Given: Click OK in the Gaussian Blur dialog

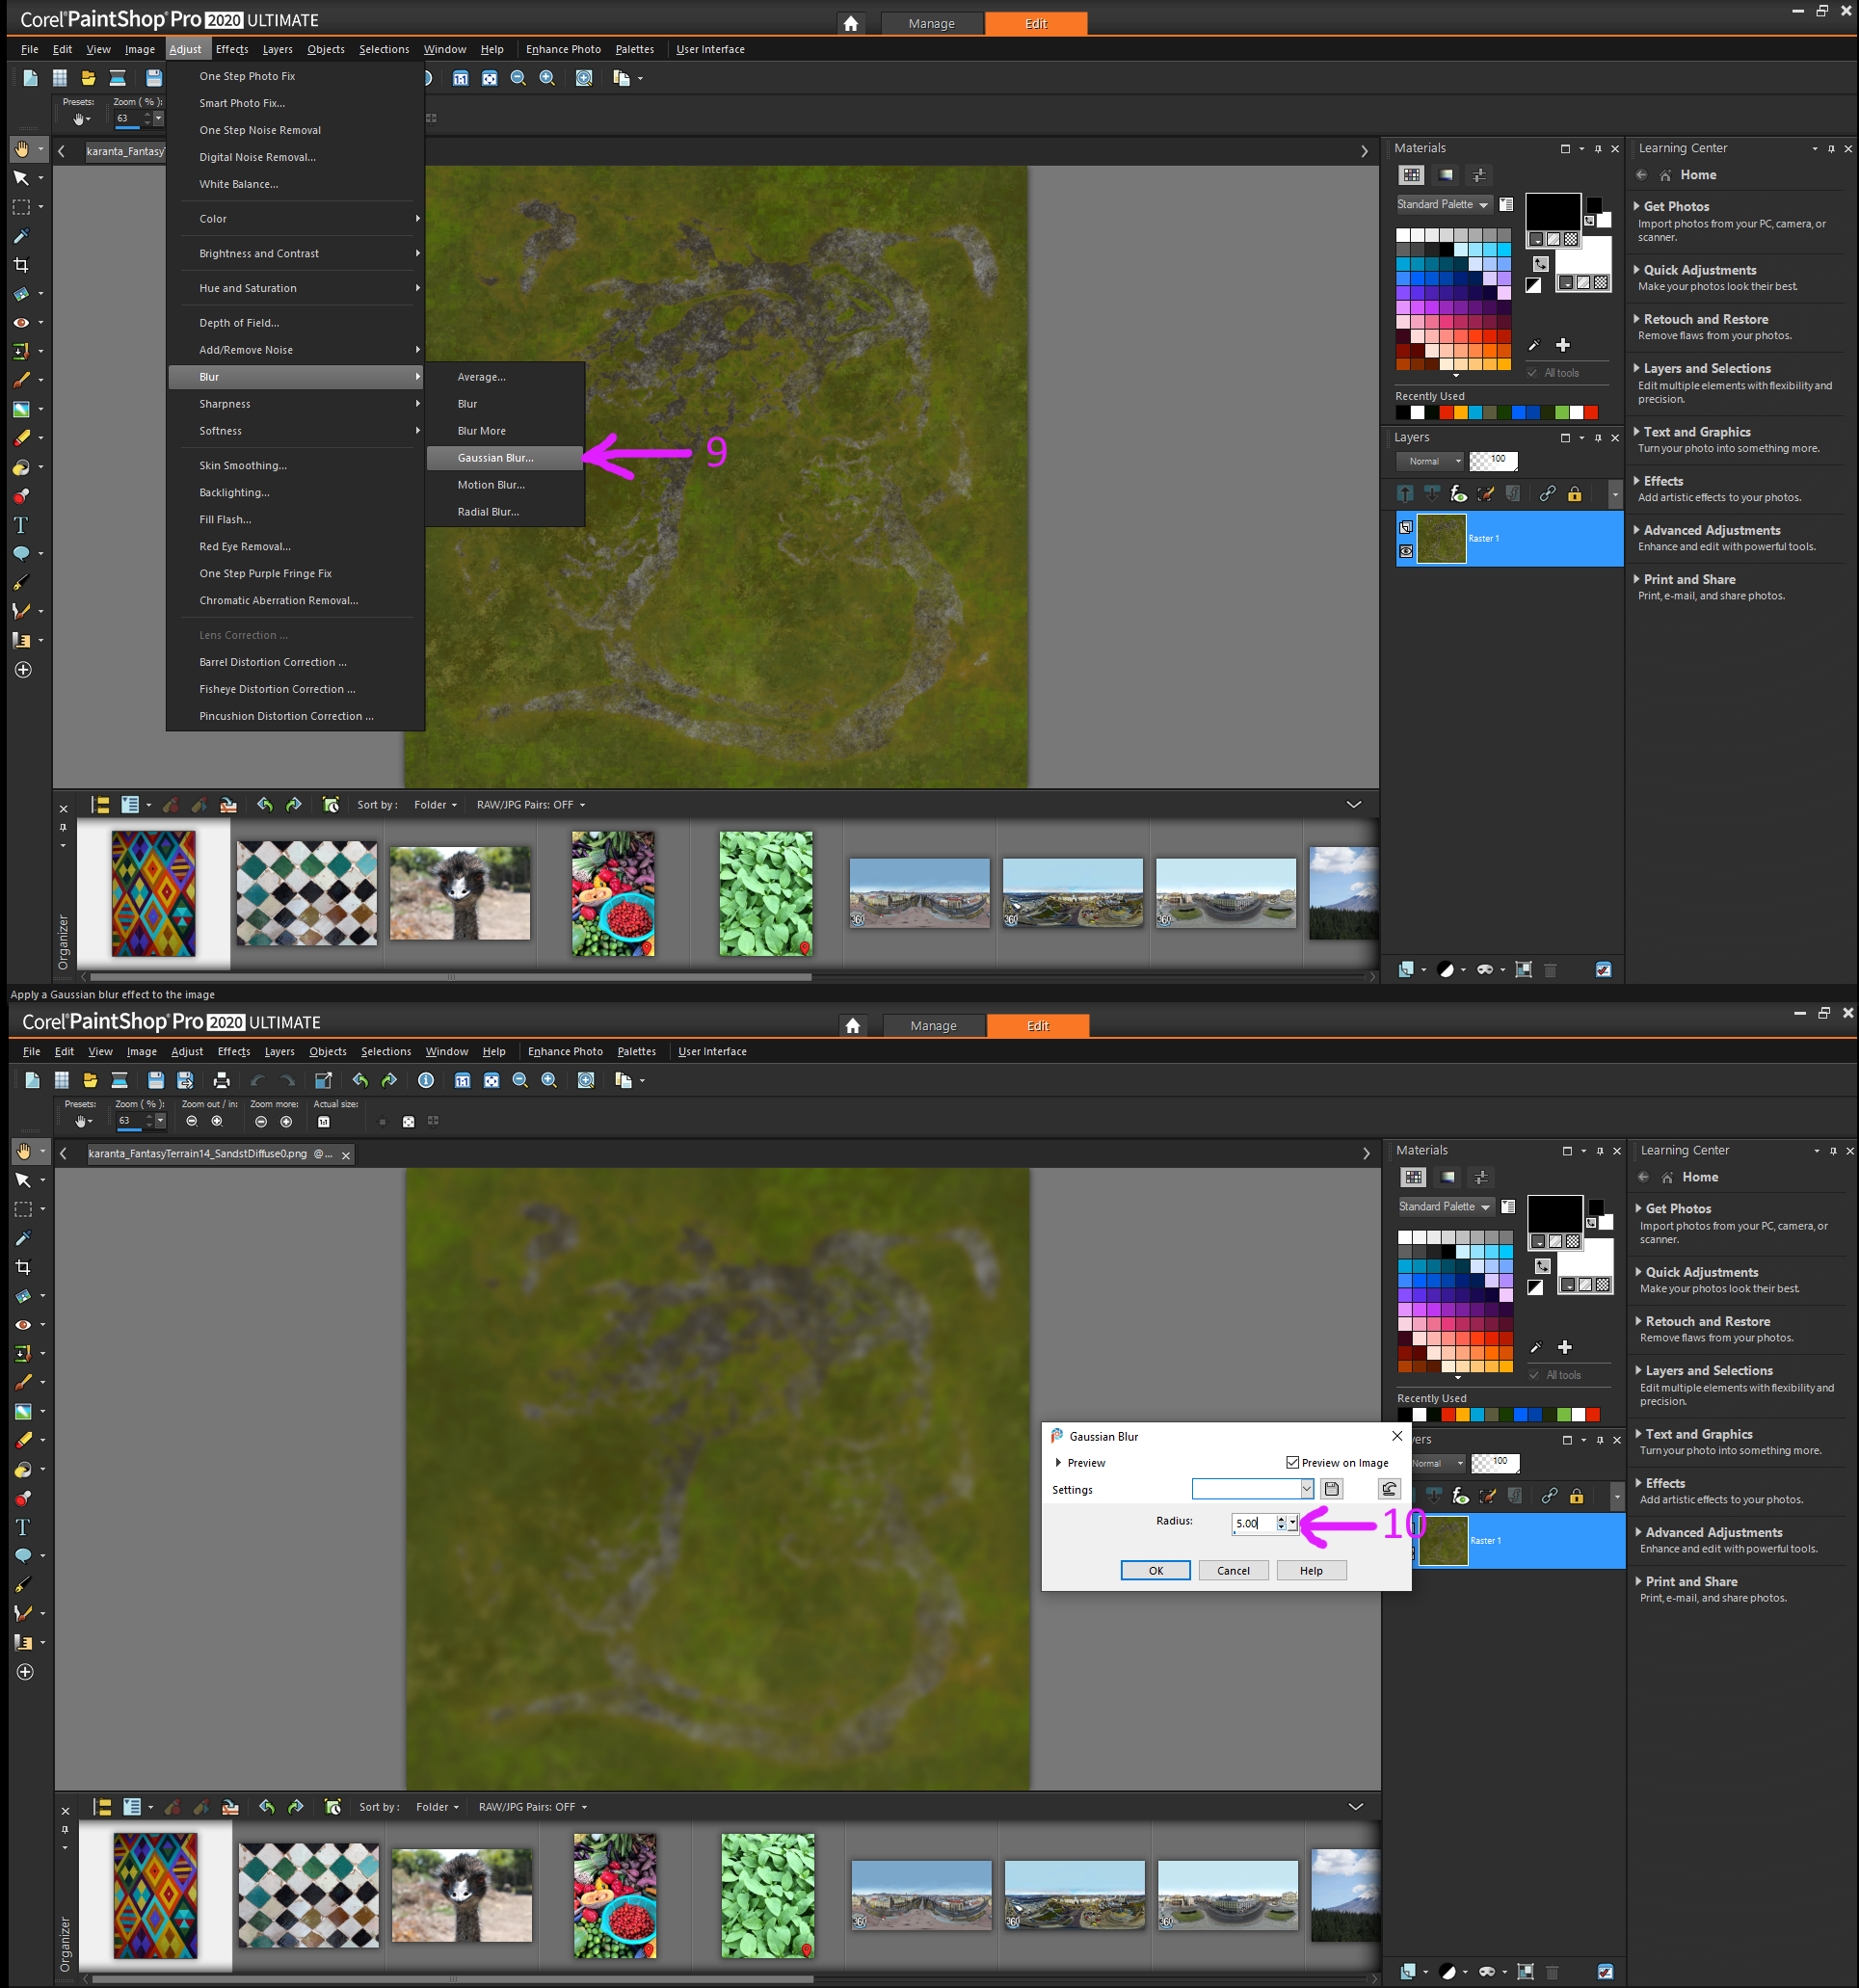Looking at the screenshot, I should (1155, 1570).
